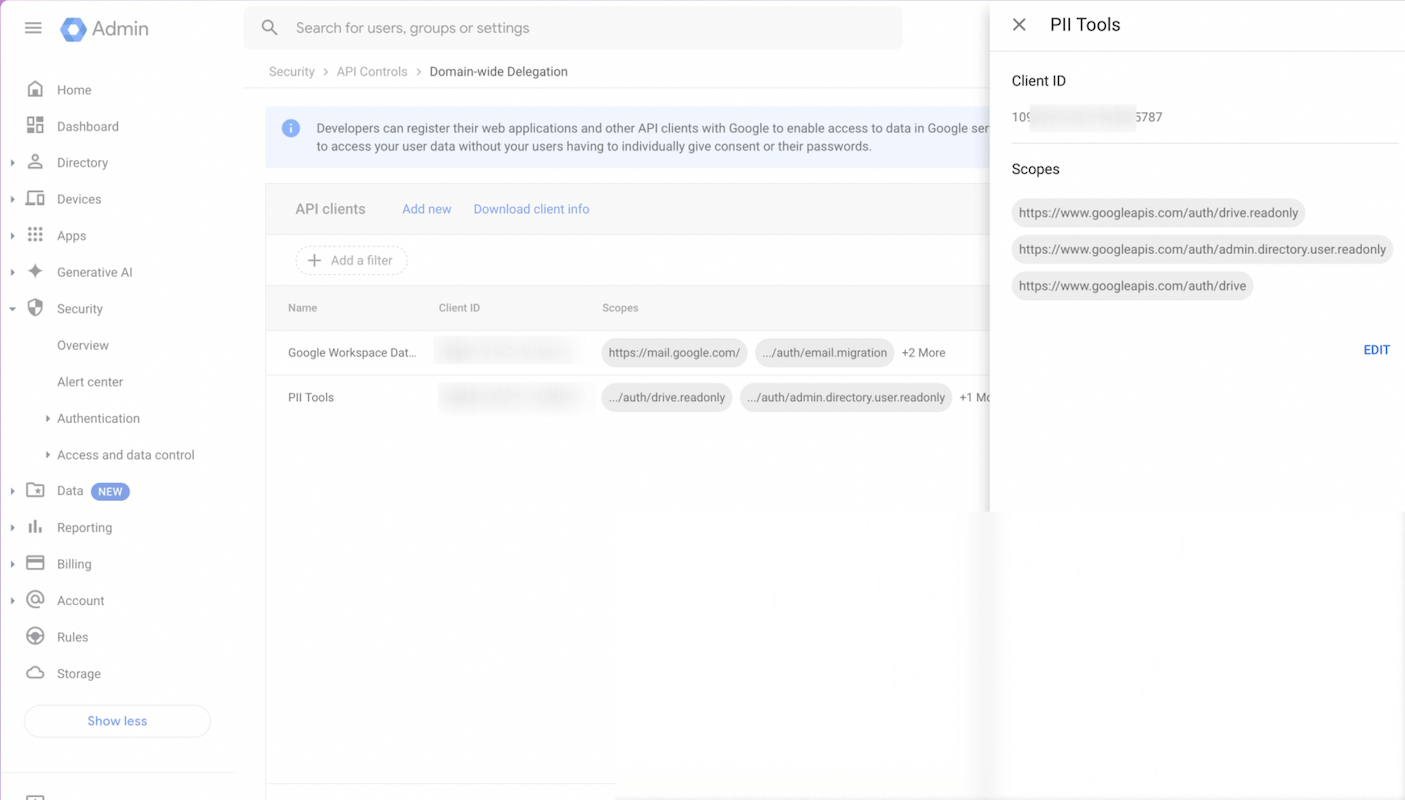Click the Dashboard icon in sidebar

pos(35,126)
